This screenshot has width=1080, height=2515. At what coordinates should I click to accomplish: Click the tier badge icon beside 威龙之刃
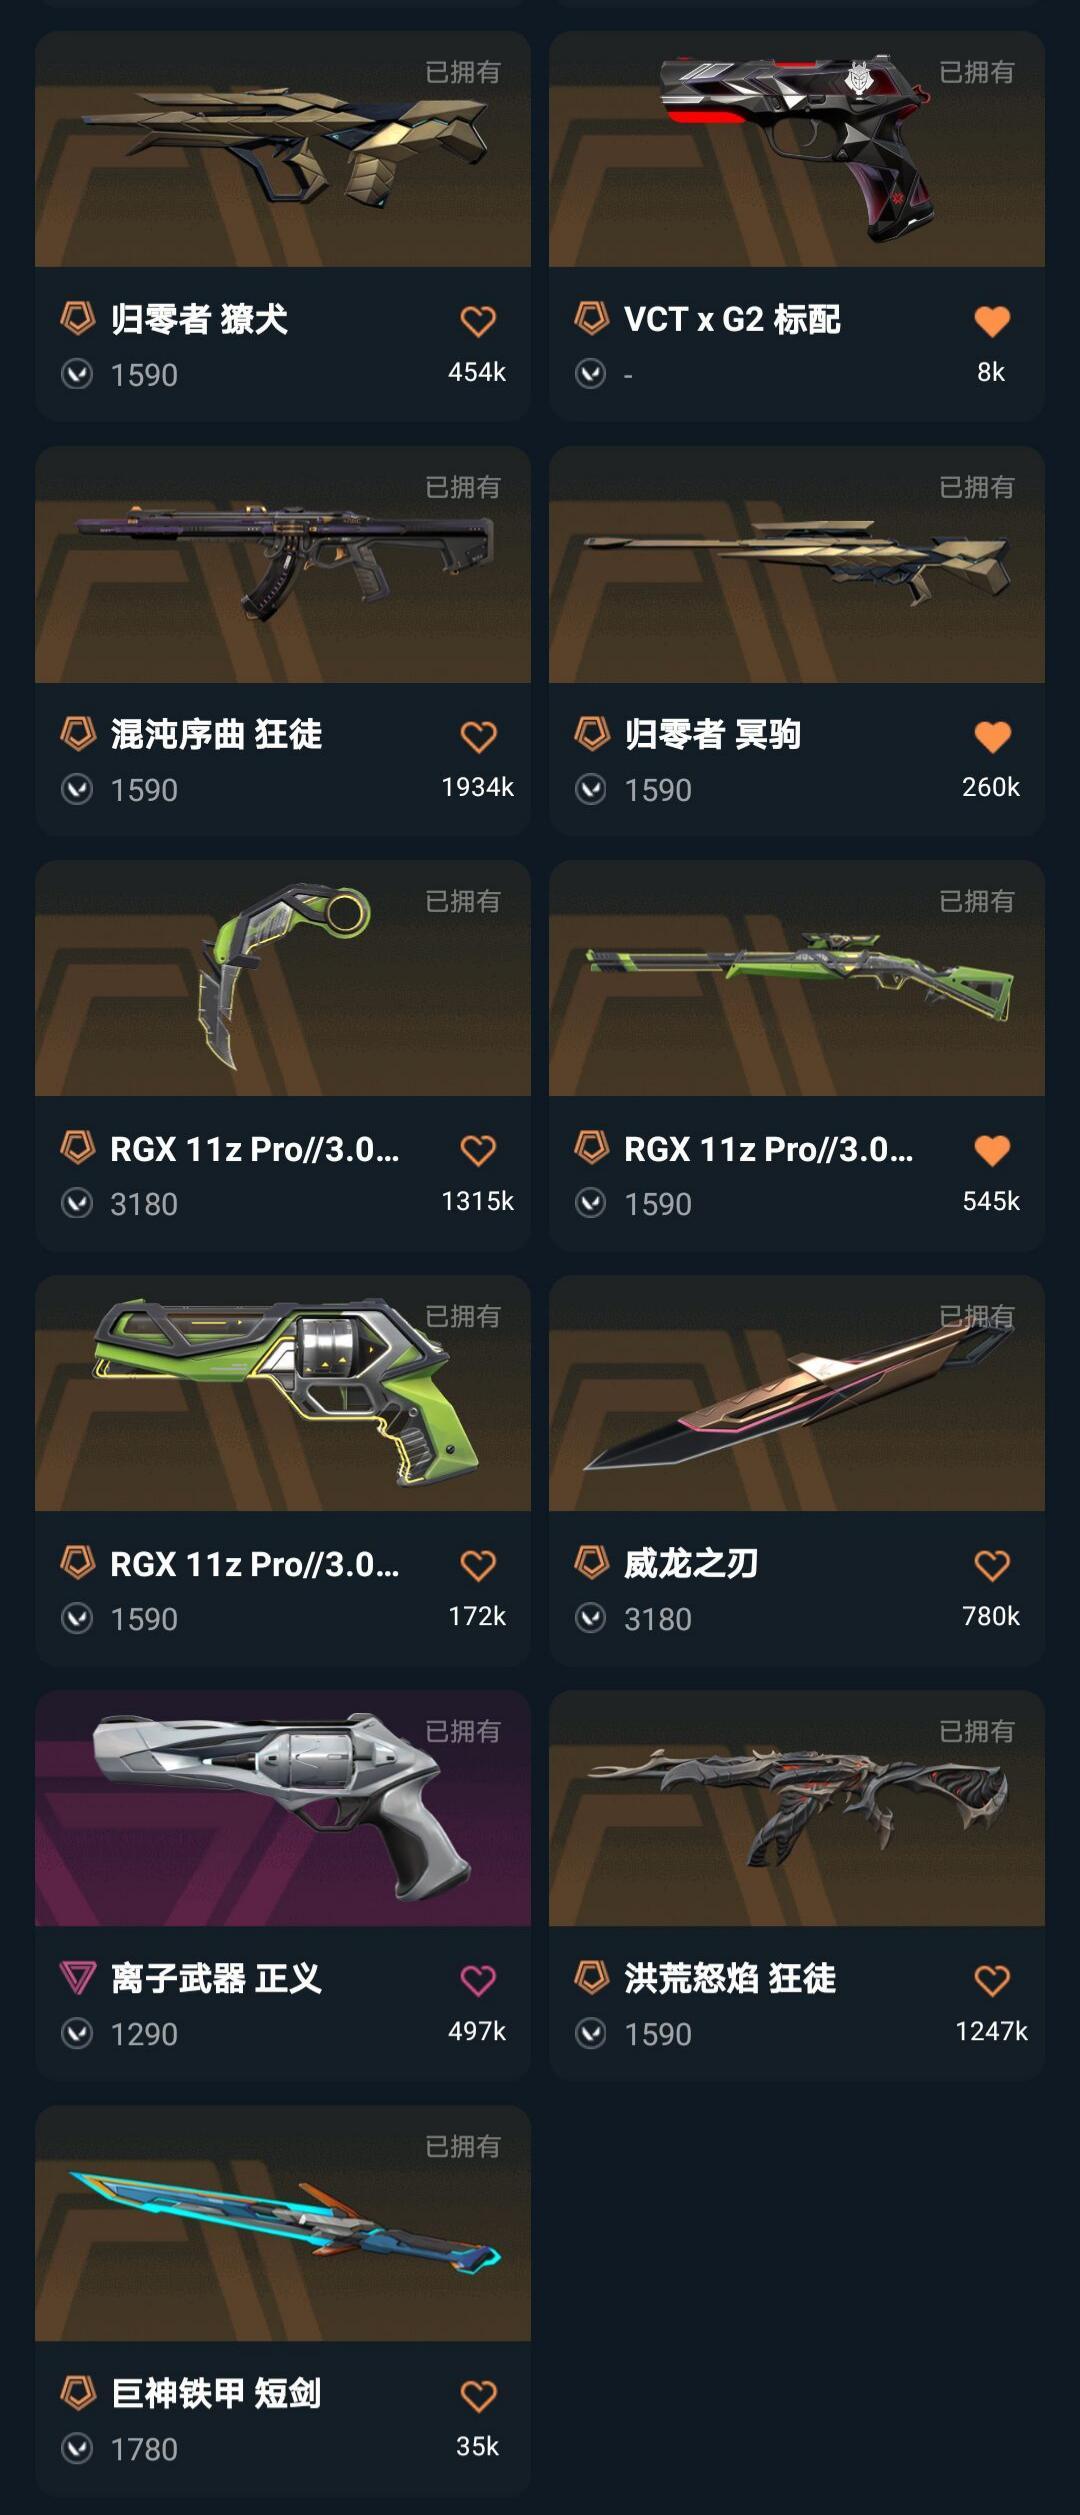click(592, 1562)
